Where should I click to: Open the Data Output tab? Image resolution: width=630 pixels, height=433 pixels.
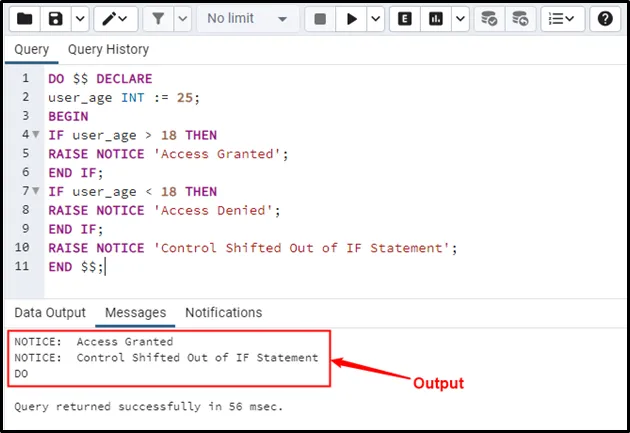50,313
